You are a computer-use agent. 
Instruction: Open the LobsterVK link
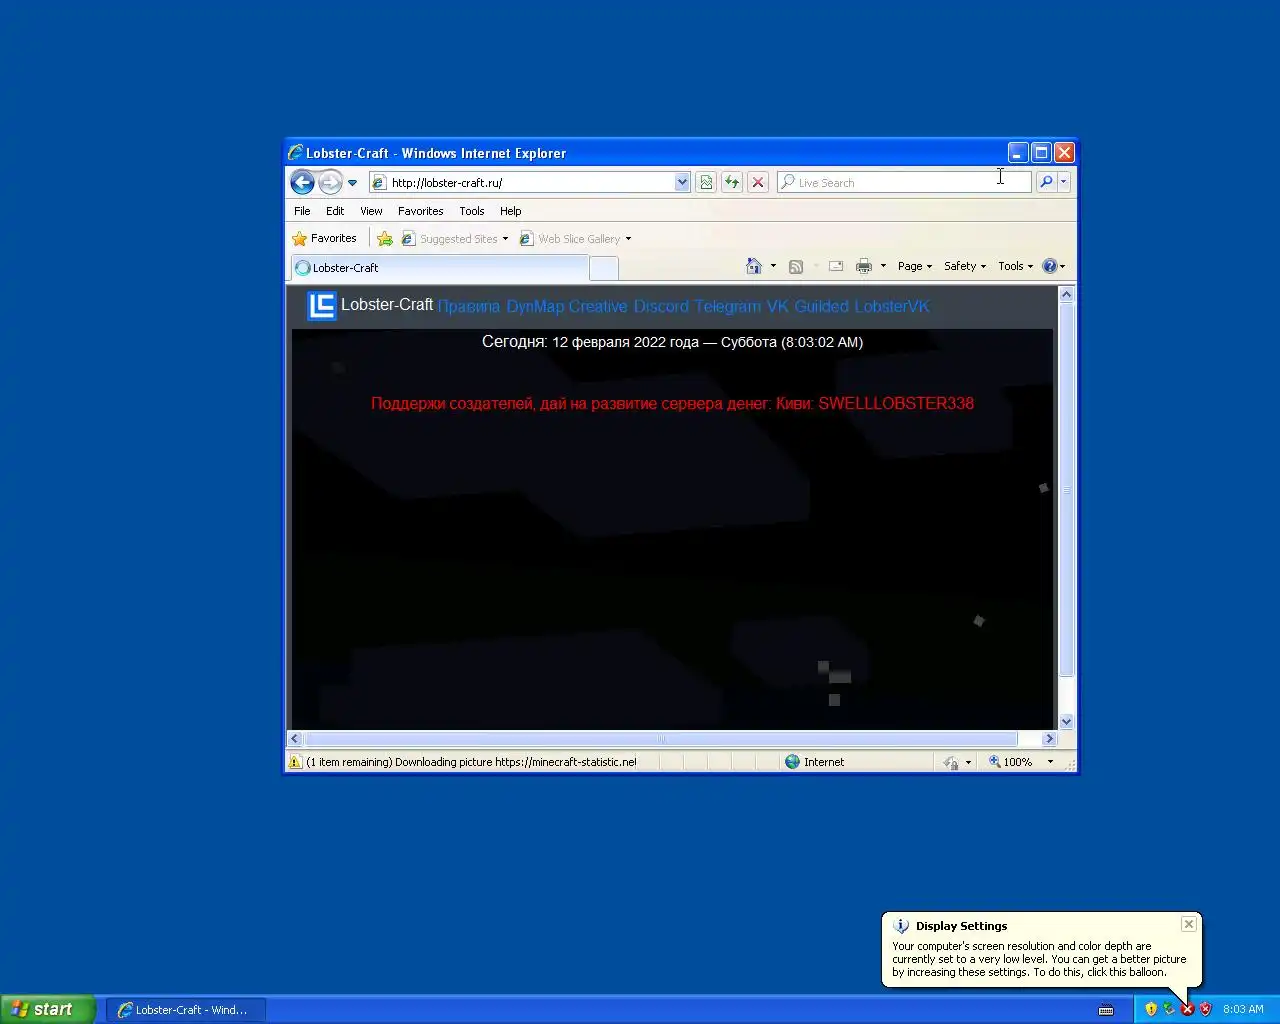(x=892, y=306)
